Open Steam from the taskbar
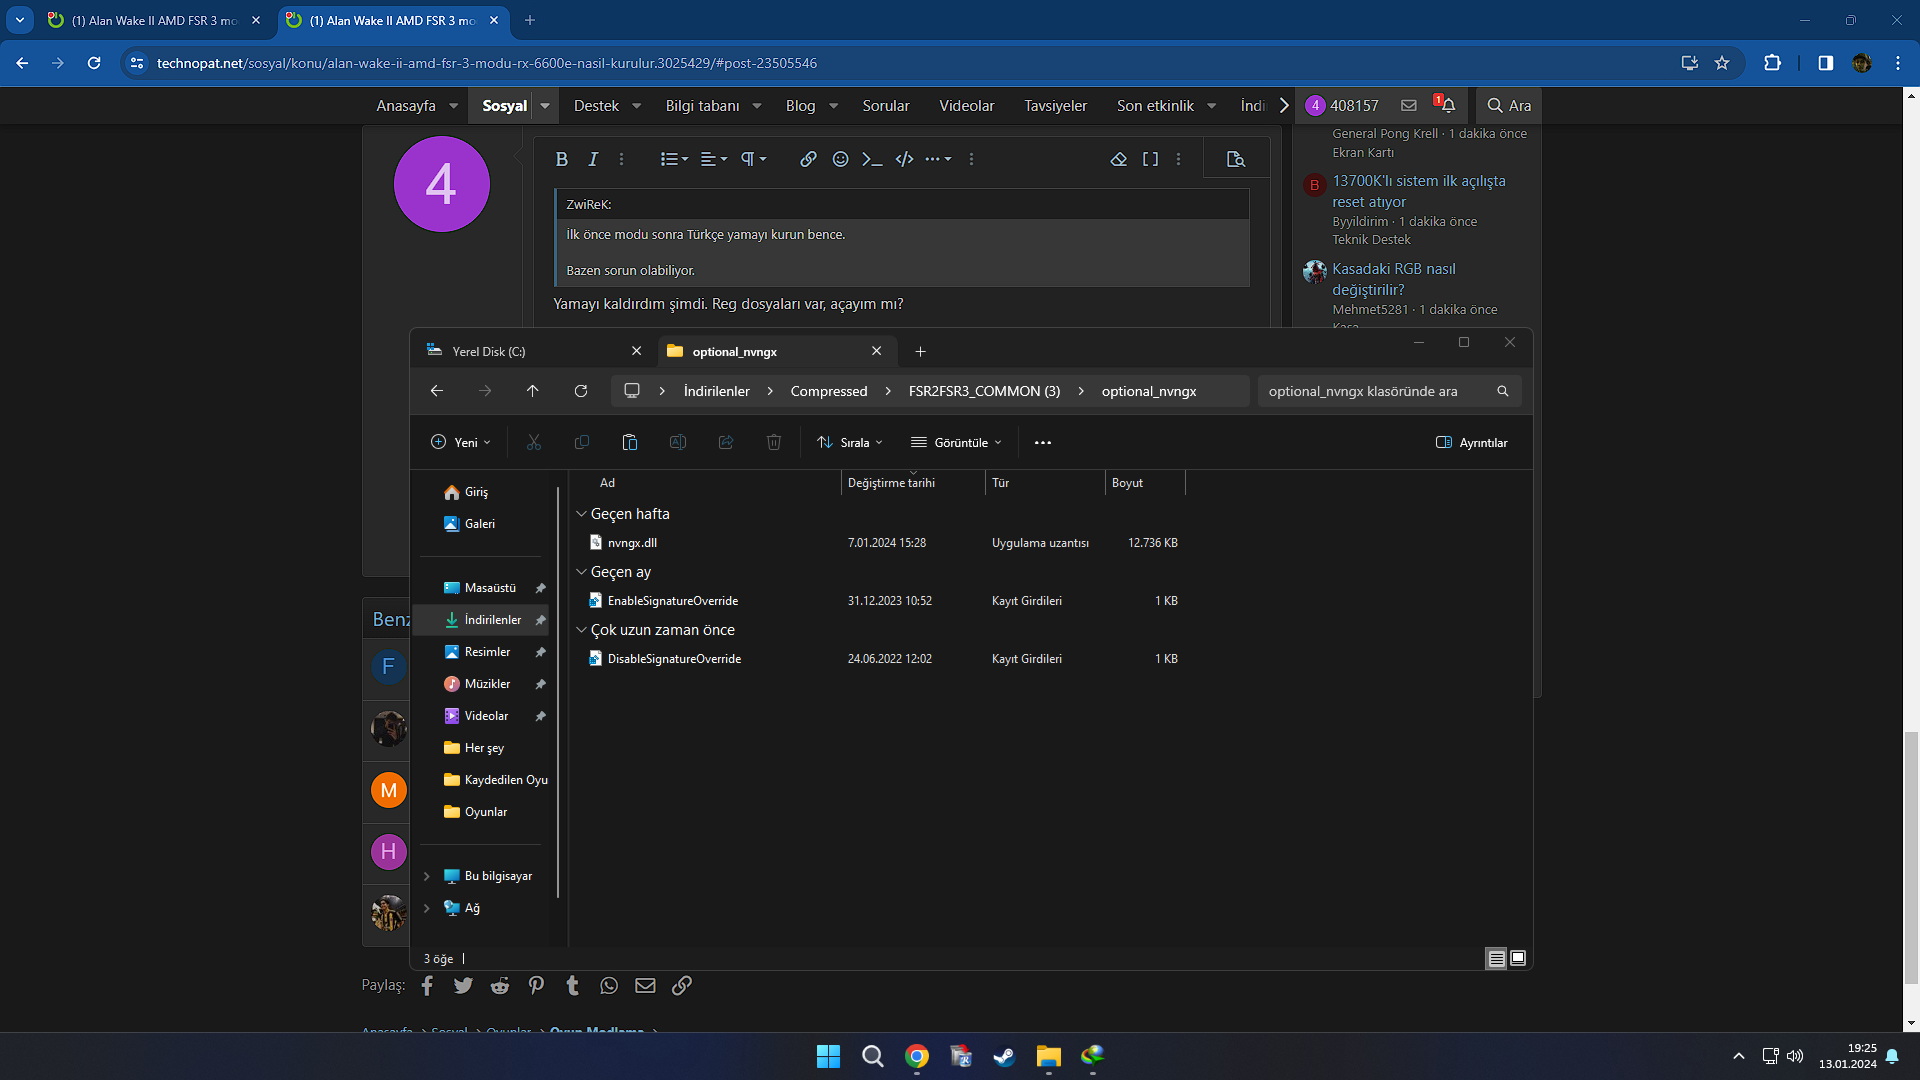 pos(1004,1056)
